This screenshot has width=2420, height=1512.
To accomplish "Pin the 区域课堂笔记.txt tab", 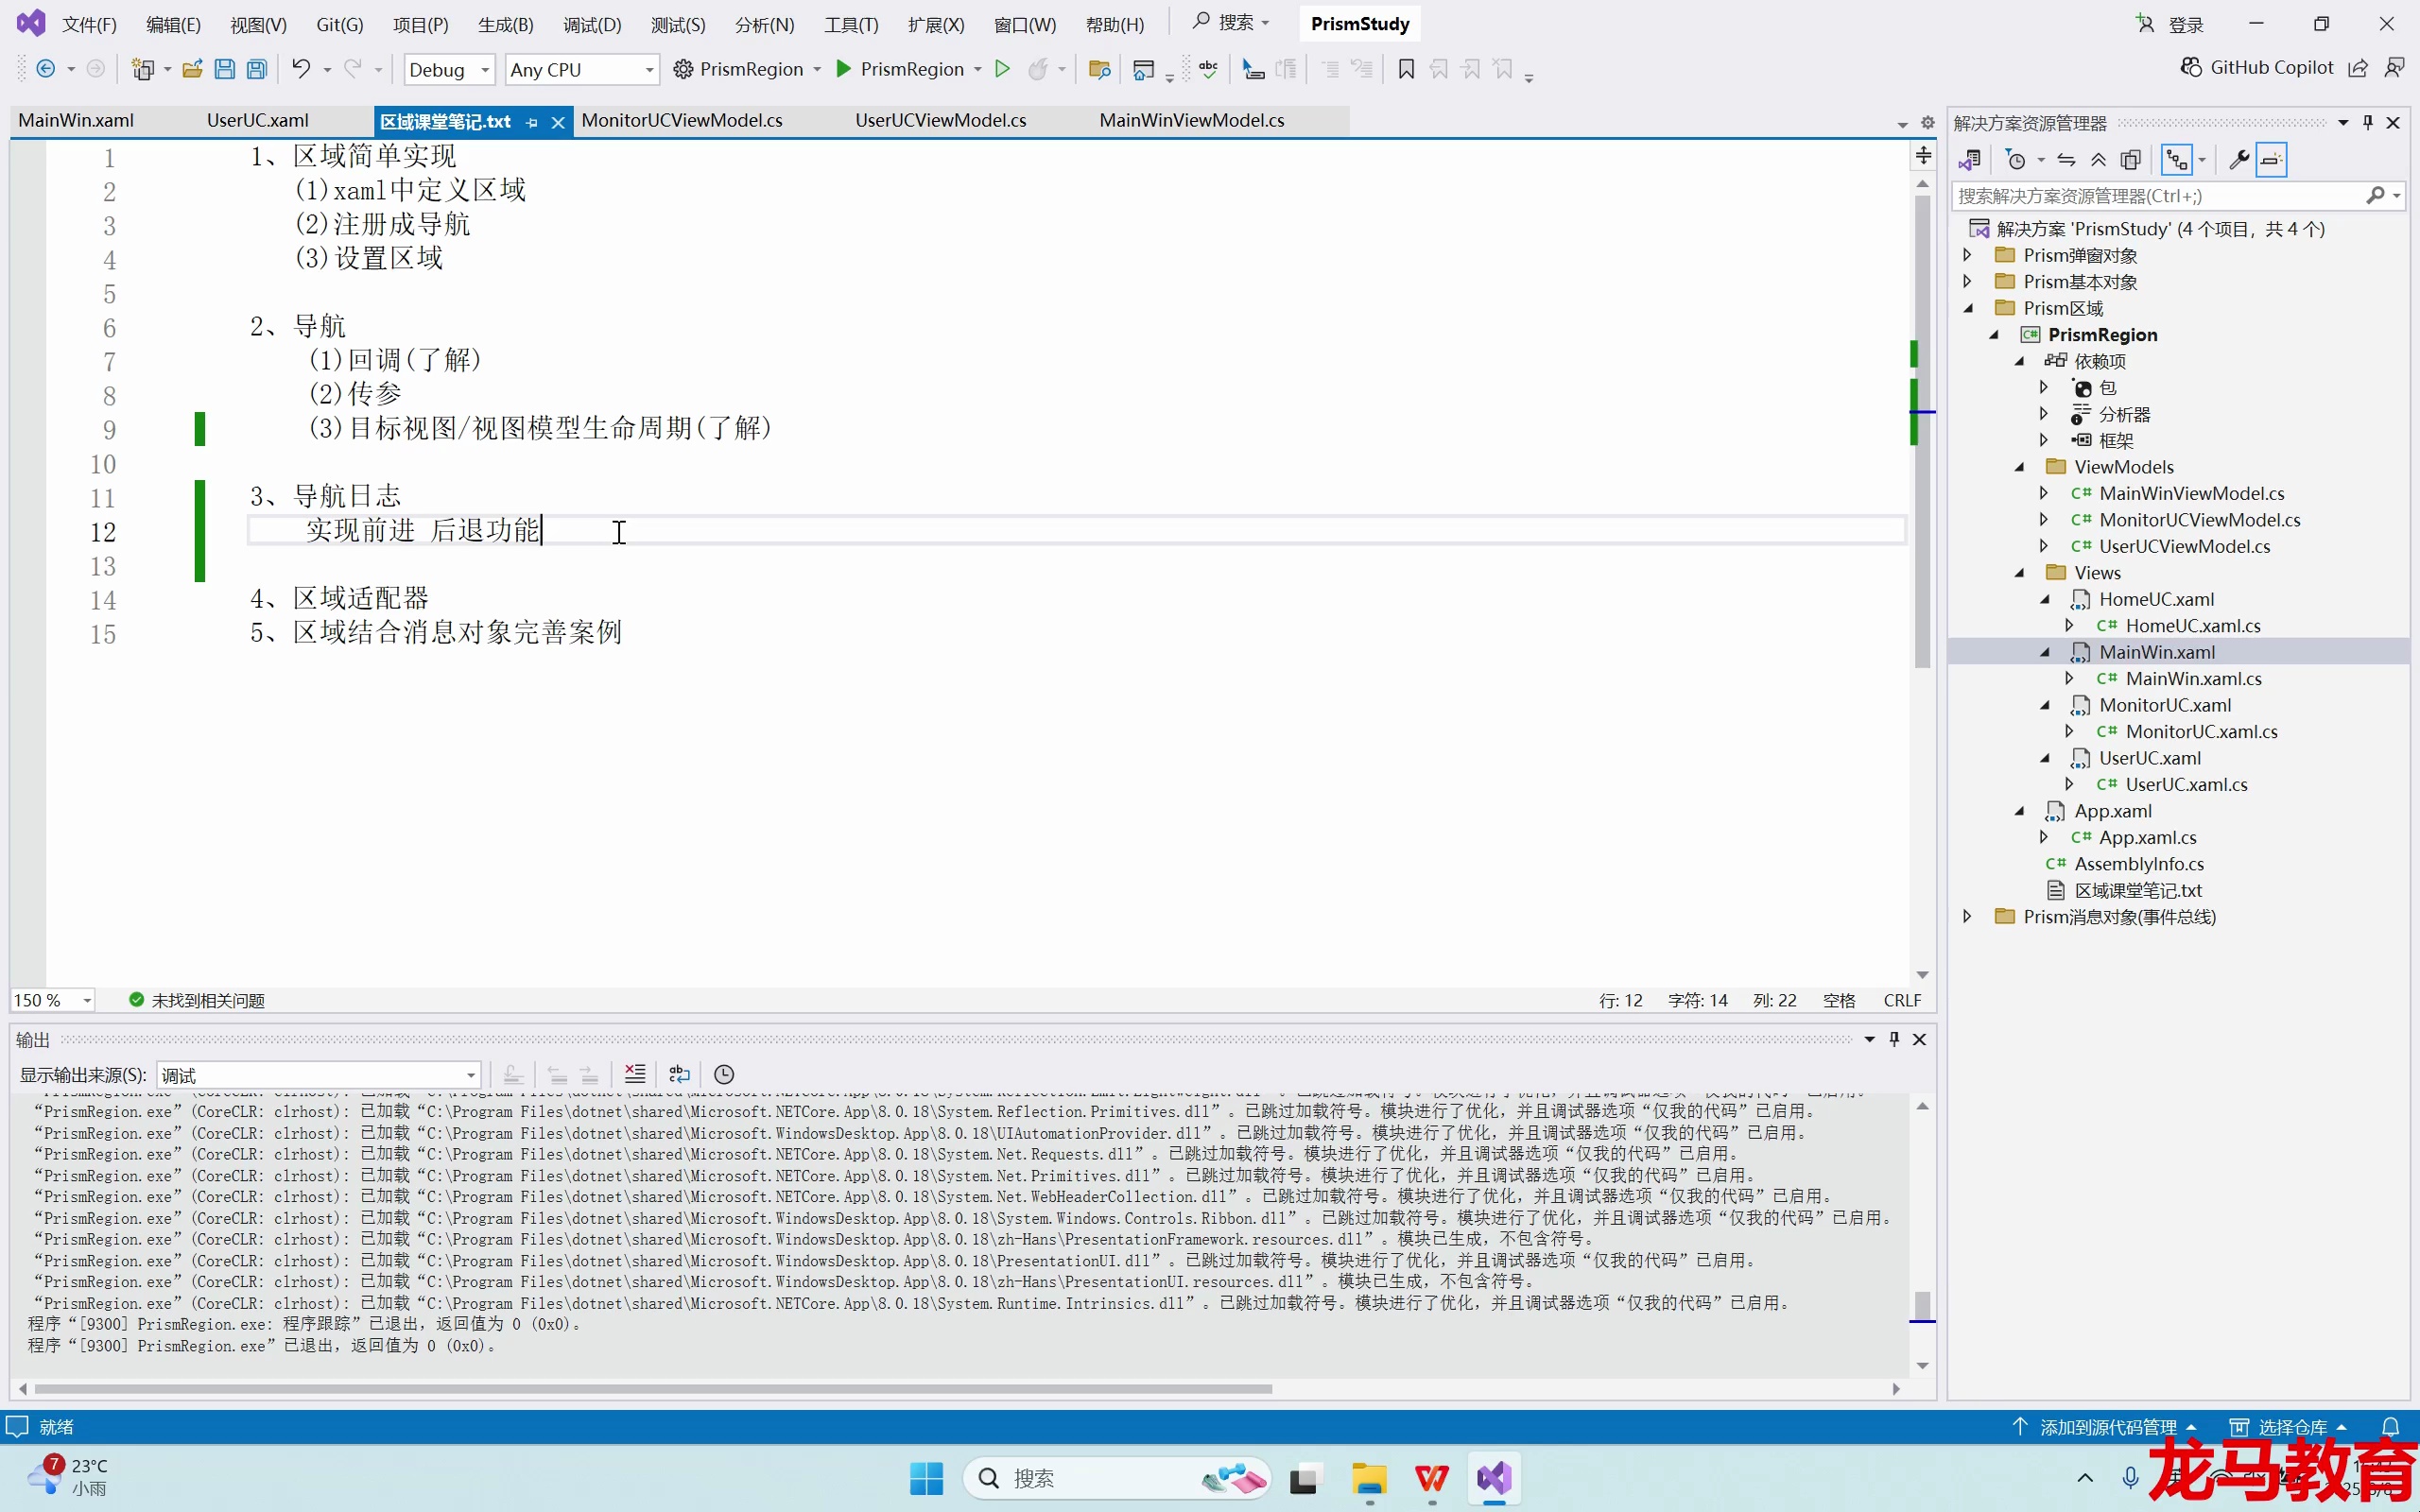I will pyautogui.click(x=532, y=121).
